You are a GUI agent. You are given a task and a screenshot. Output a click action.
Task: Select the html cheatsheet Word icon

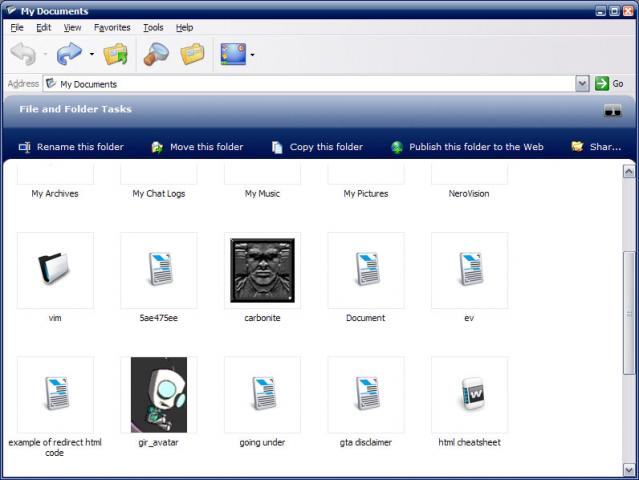coord(473,393)
